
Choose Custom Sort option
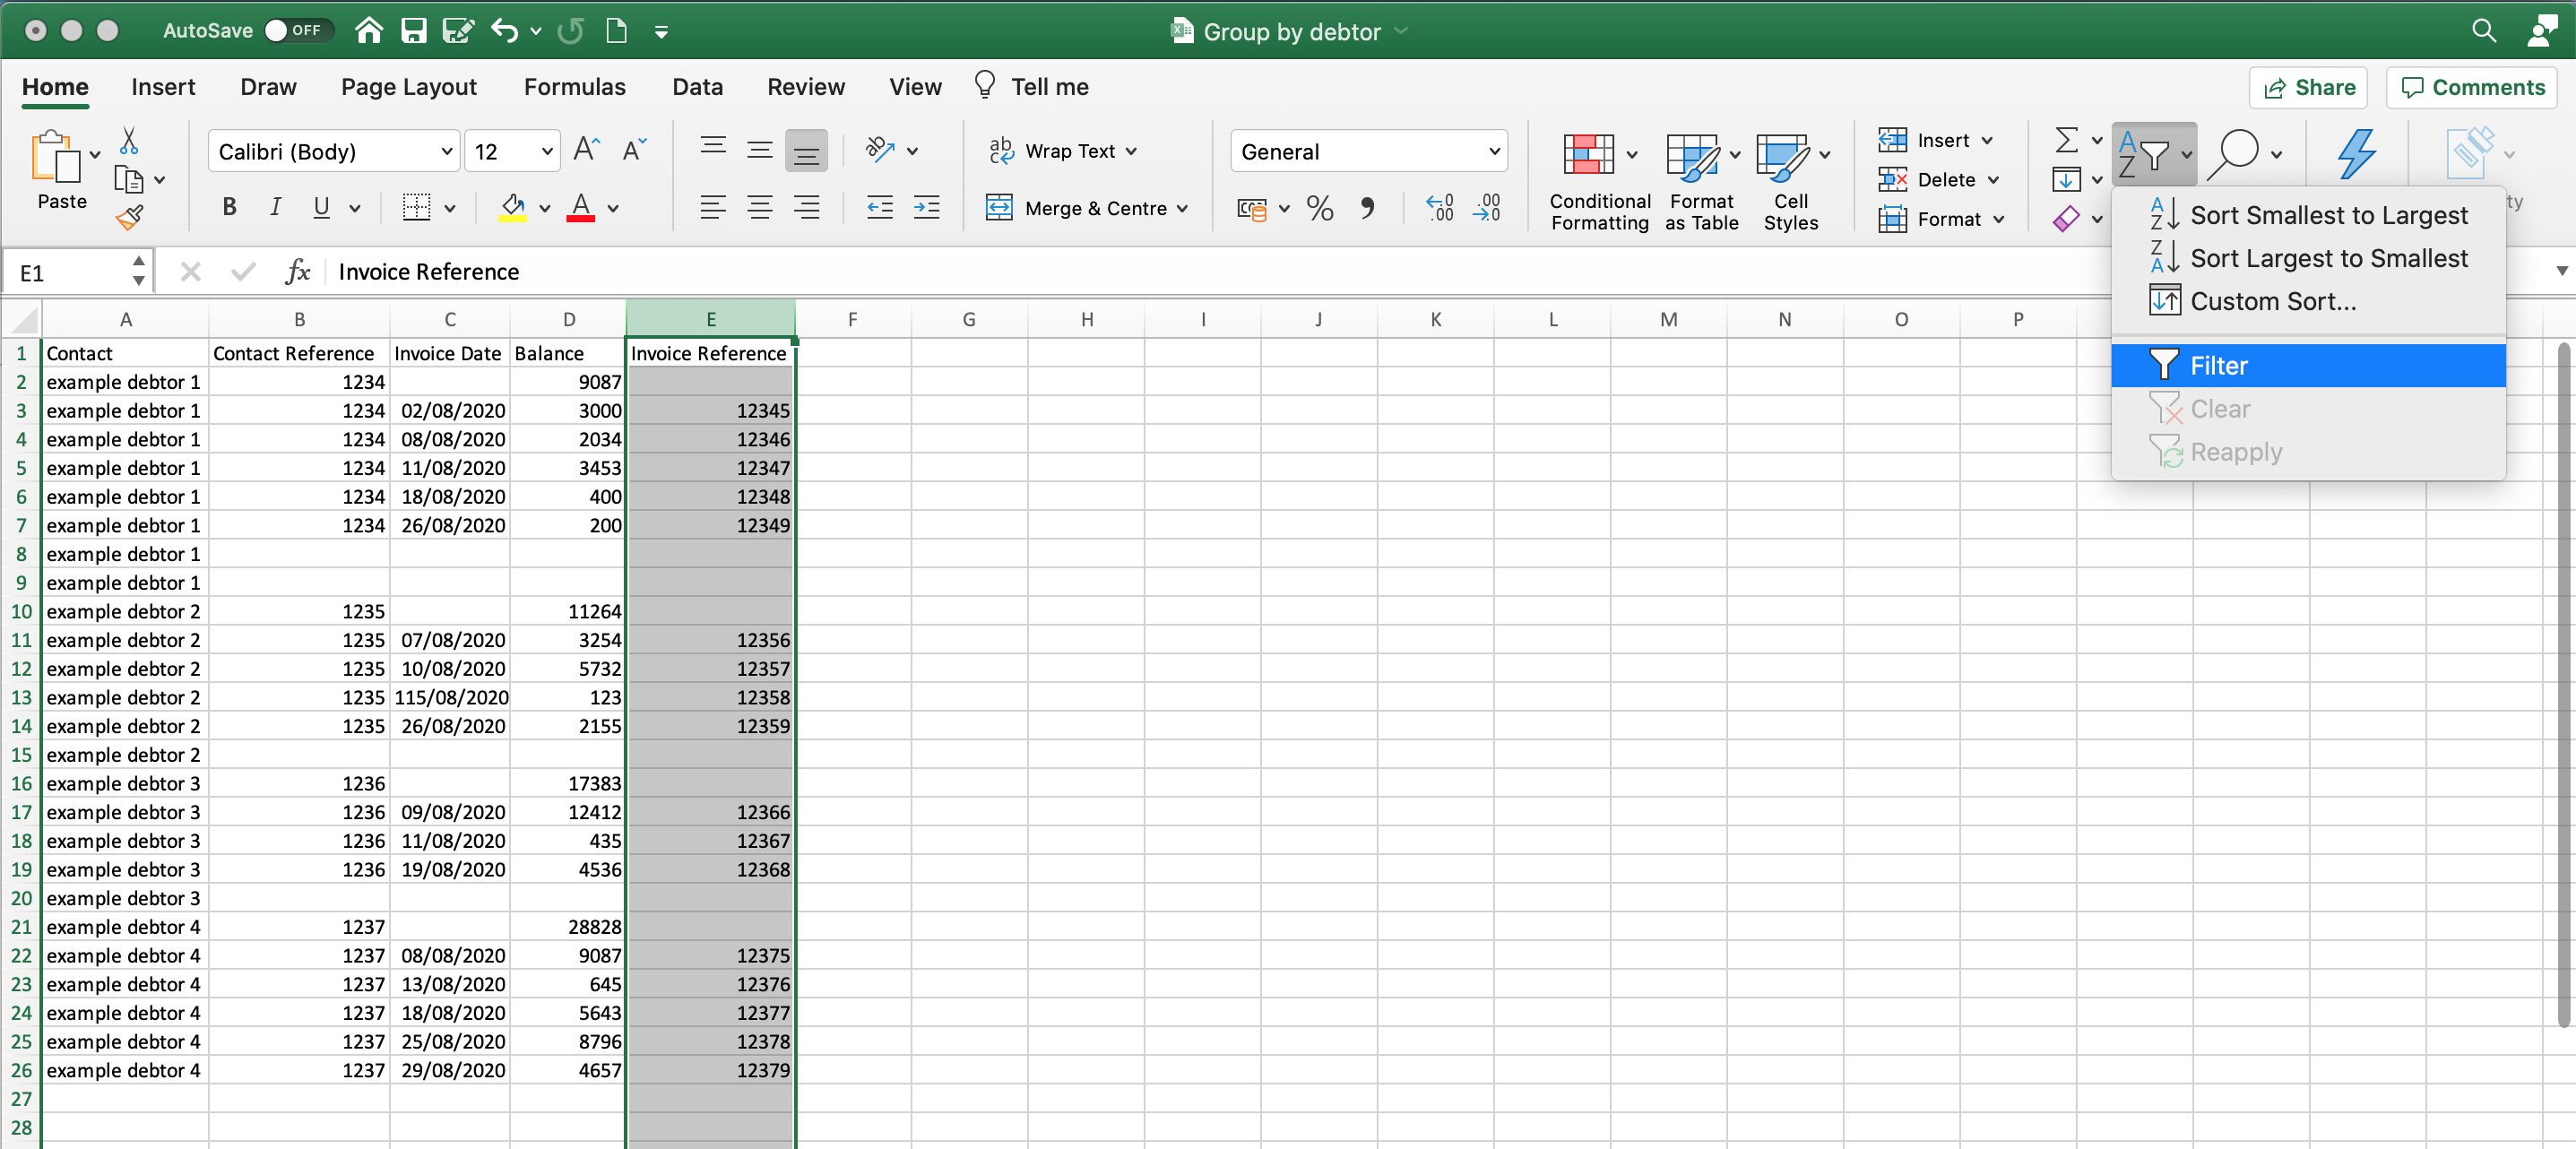point(2308,301)
